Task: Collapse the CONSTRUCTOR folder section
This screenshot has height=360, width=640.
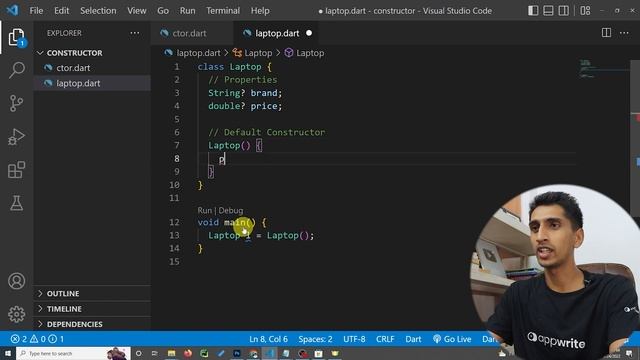Action: click(74, 53)
